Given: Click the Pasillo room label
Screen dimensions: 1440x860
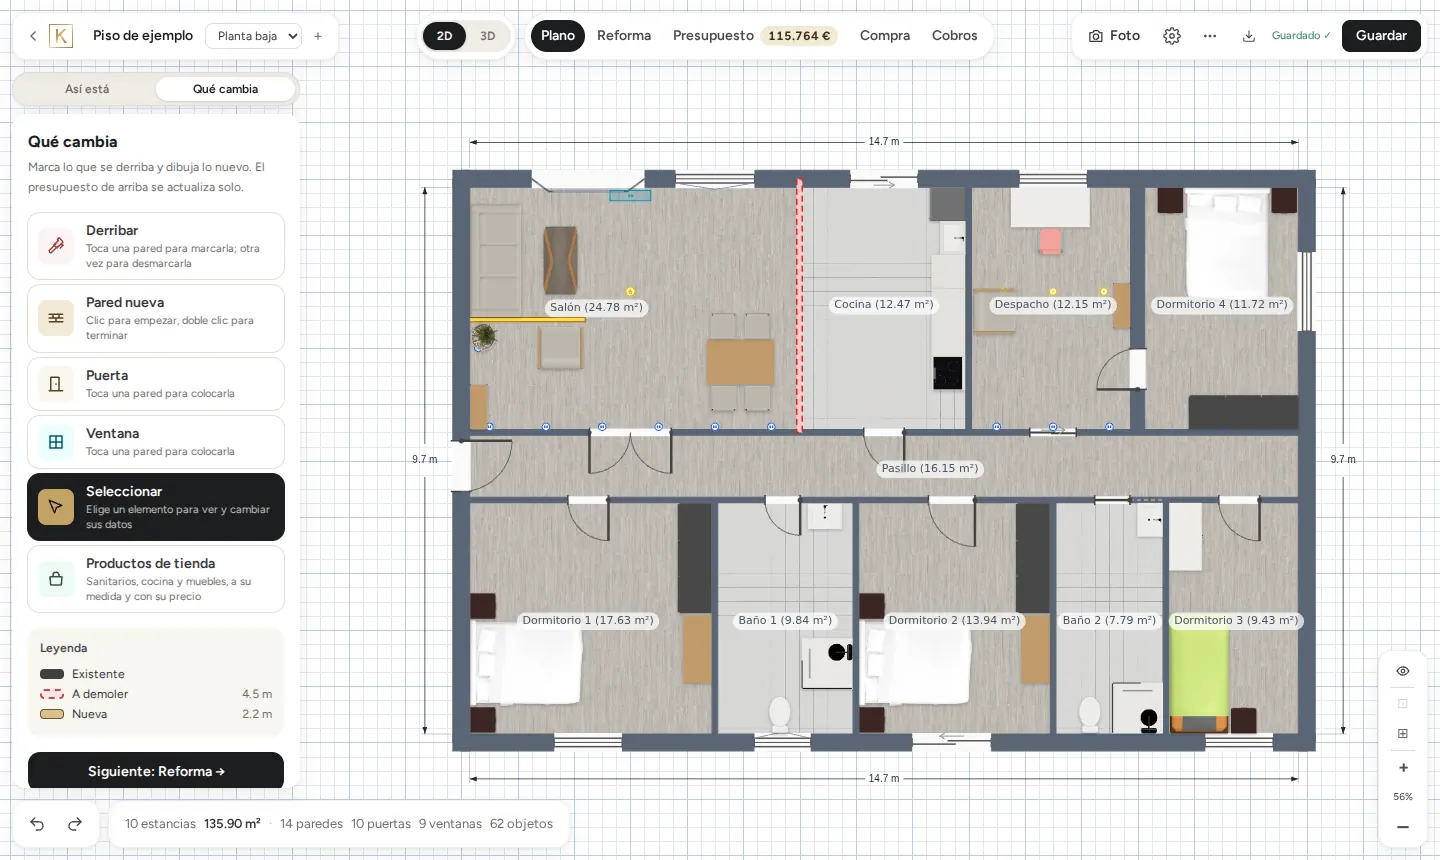Looking at the screenshot, I should tap(929, 468).
